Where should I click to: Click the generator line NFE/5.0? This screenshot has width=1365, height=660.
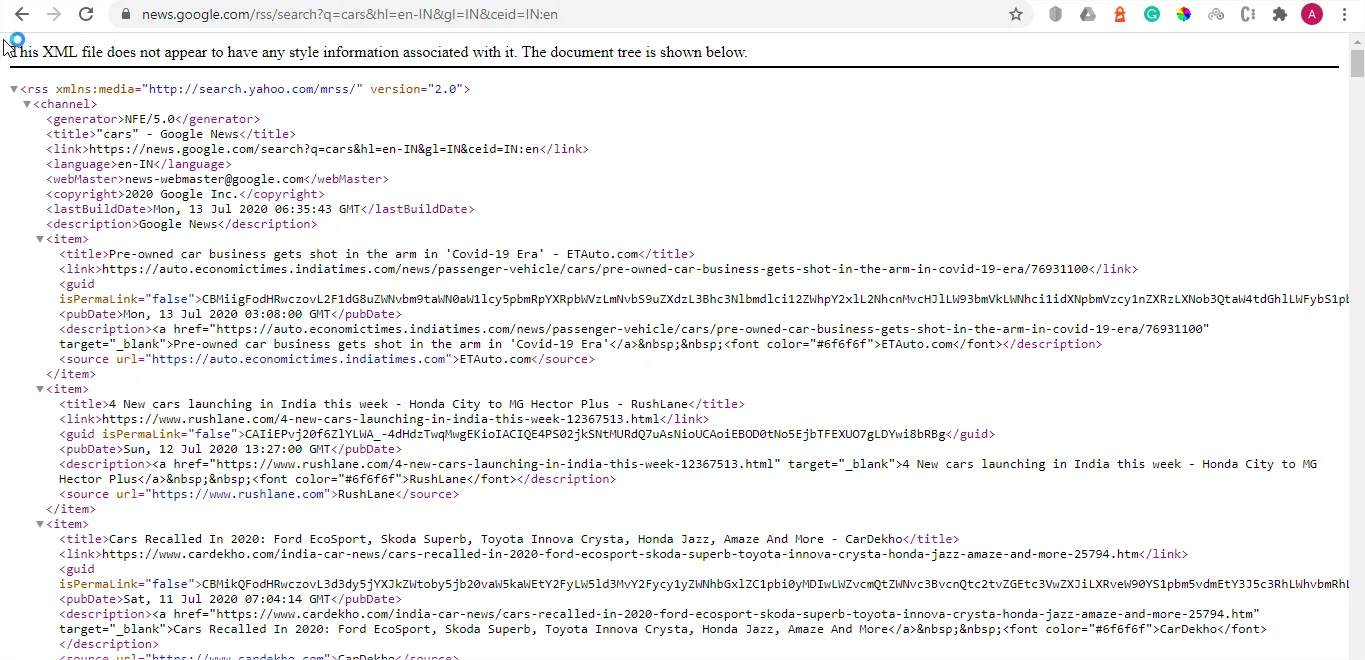click(x=153, y=119)
